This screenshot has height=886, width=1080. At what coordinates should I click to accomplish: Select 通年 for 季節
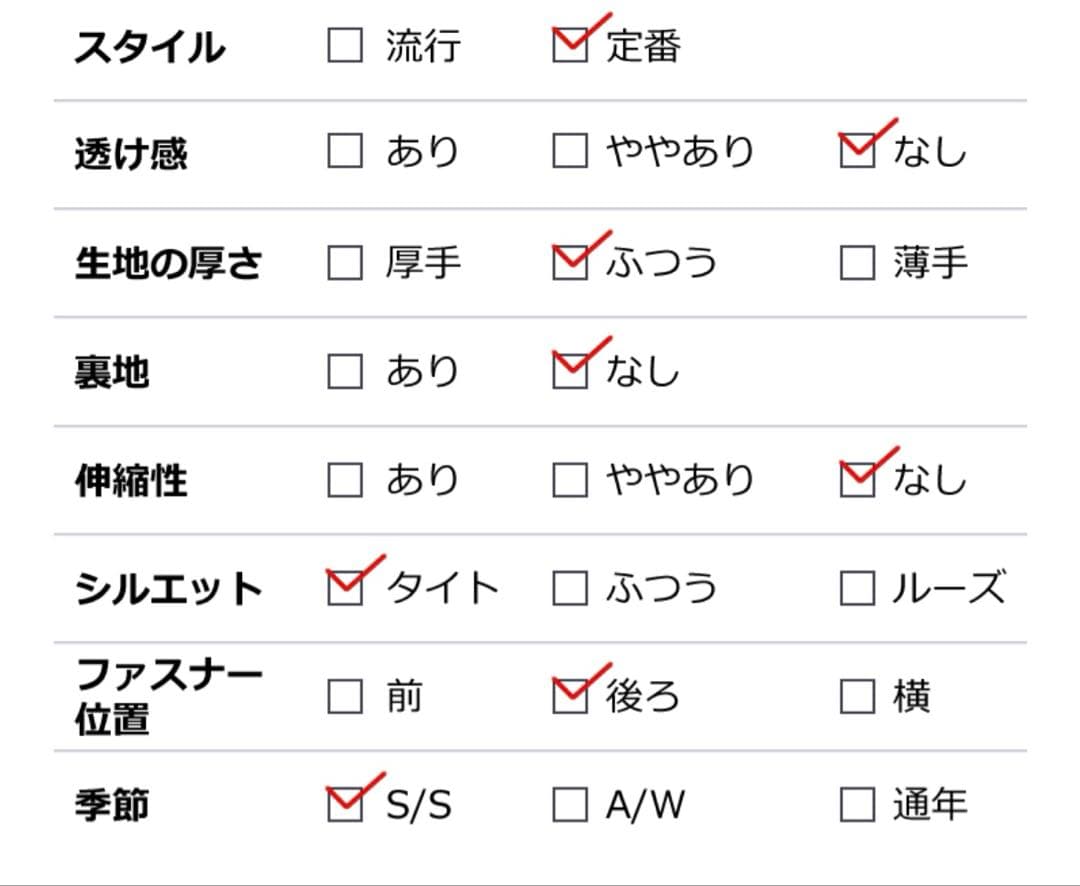coord(857,804)
